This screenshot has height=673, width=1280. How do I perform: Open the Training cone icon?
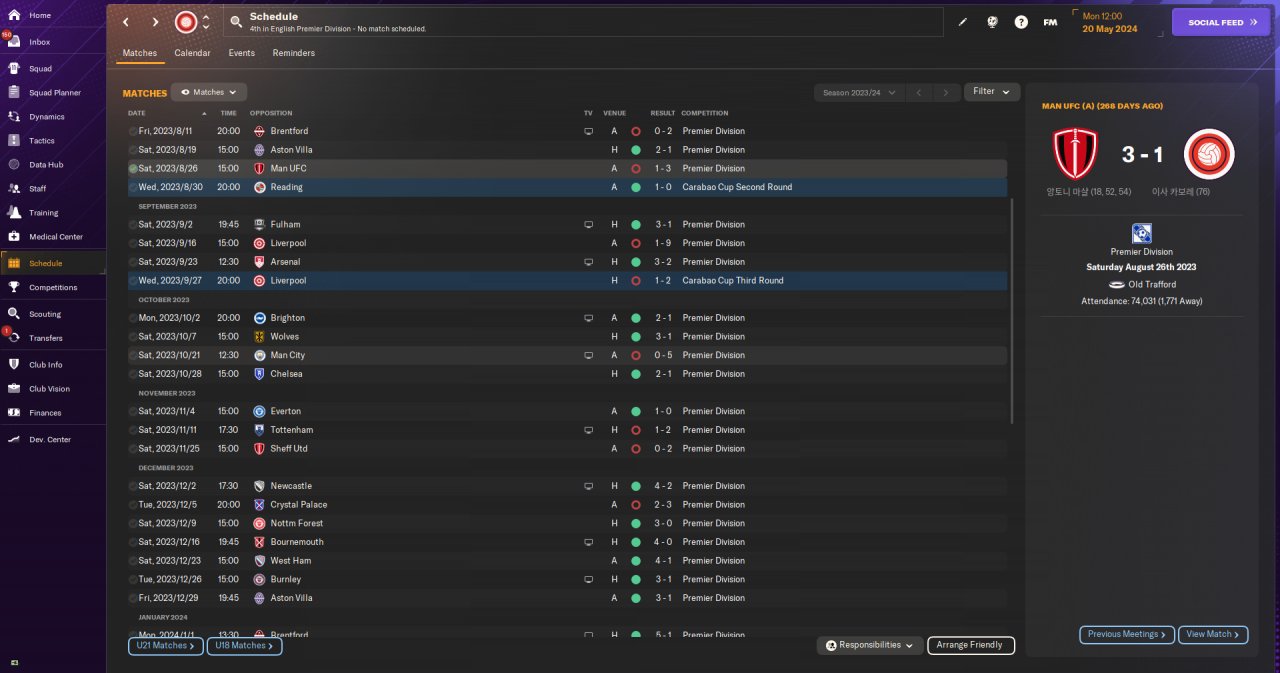pos(14,213)
